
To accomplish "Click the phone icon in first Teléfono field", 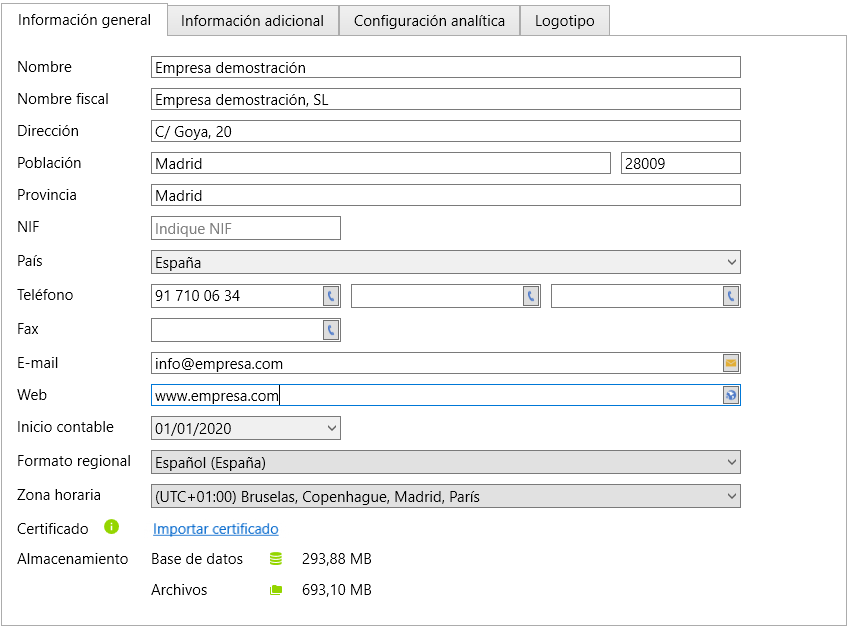I will pyautogui.click(x=331, y=296).
